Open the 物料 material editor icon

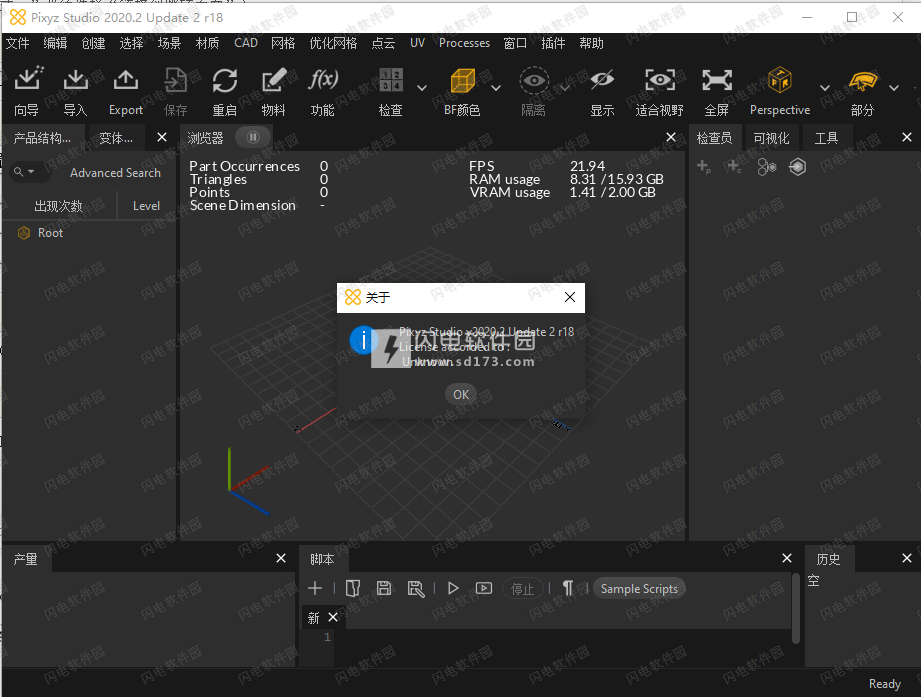pos(274,80)
